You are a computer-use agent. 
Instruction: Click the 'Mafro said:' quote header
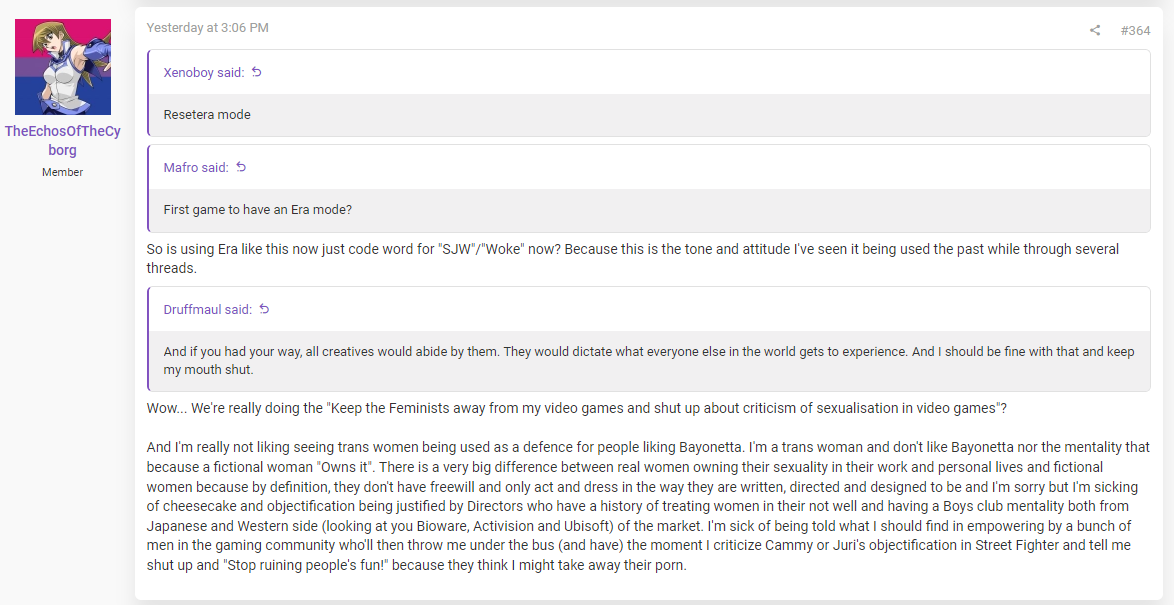pos(196,168)
